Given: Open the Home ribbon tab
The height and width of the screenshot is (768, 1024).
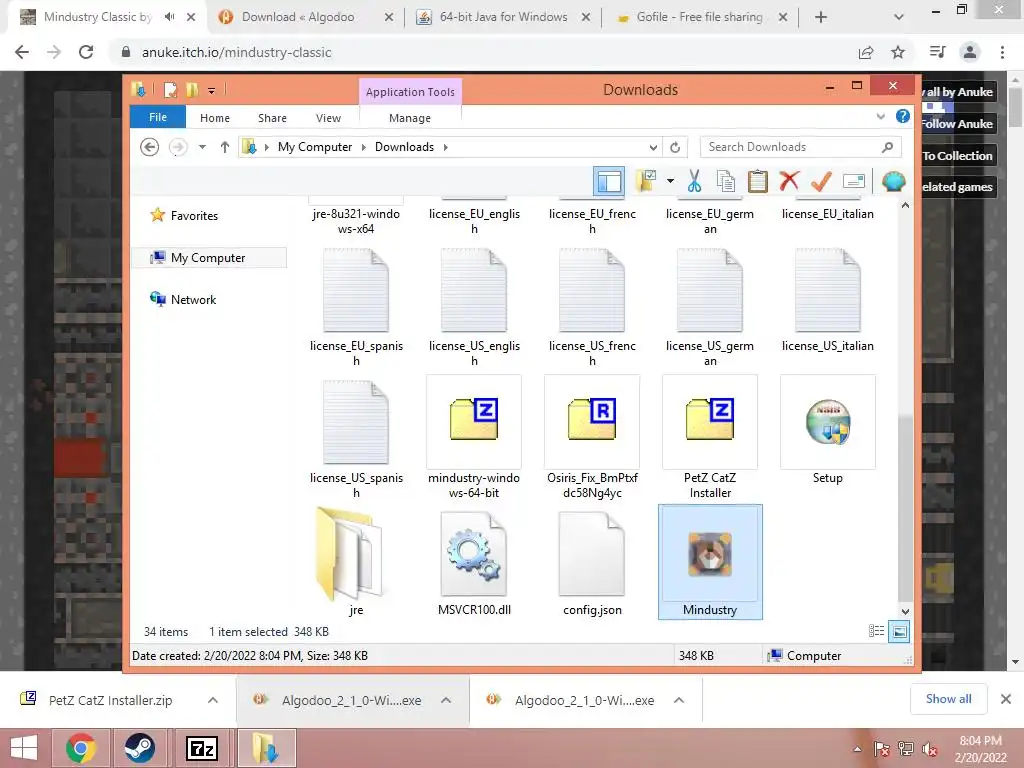Looking at the screenshot, I should [215, 118].
